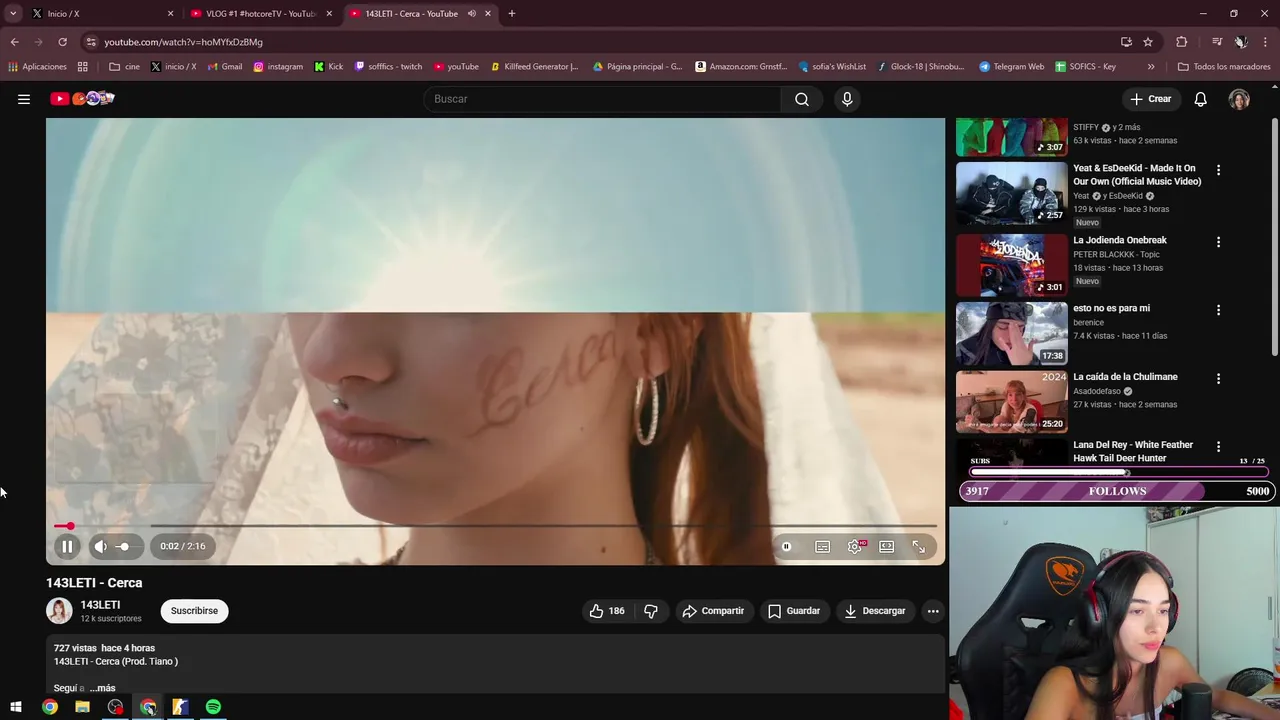Screen dimensions: 1280x720
Task: Open the instagram bookmark
Action: click(278, 67)
